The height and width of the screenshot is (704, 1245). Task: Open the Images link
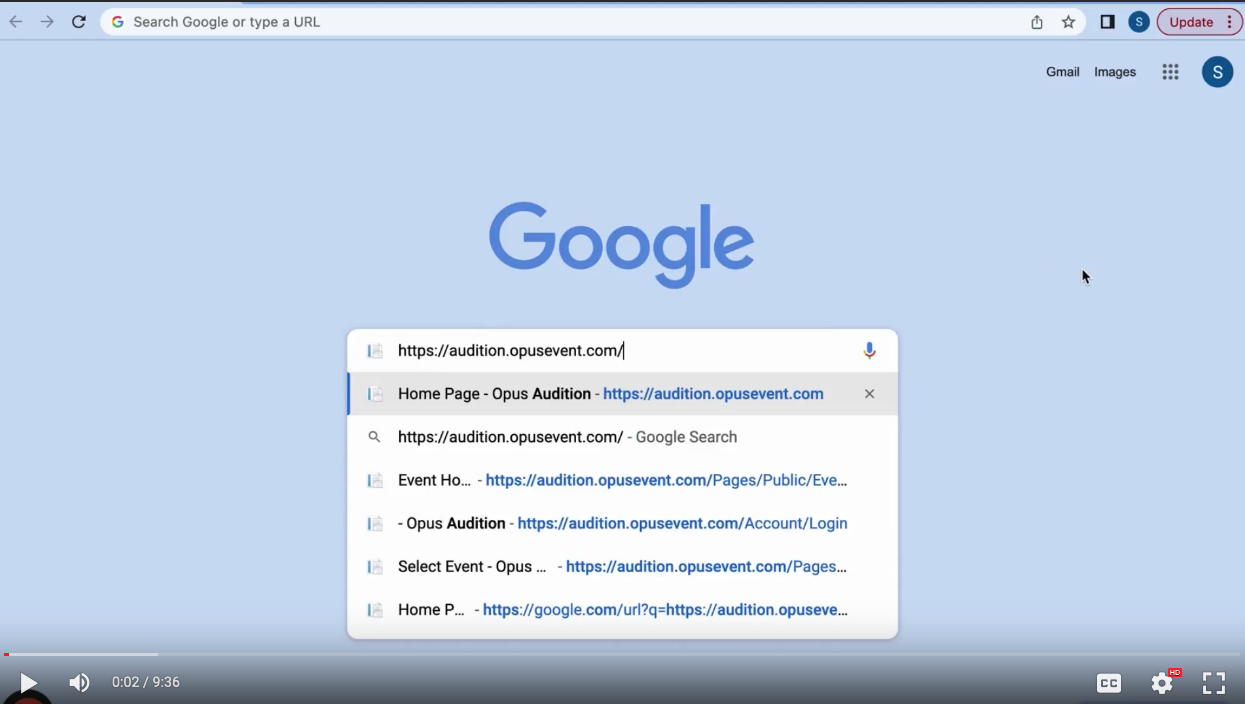(1115, 72)
